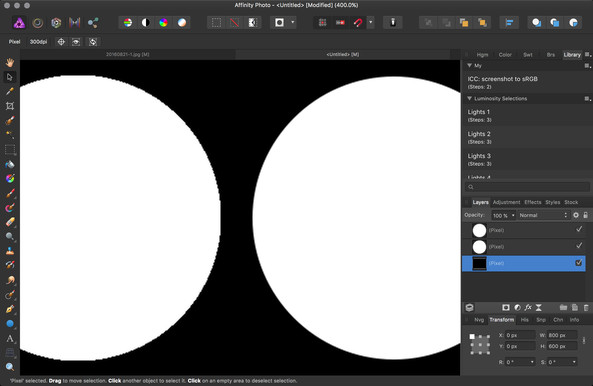Select the Hand view tool

[x=10, y=62]
